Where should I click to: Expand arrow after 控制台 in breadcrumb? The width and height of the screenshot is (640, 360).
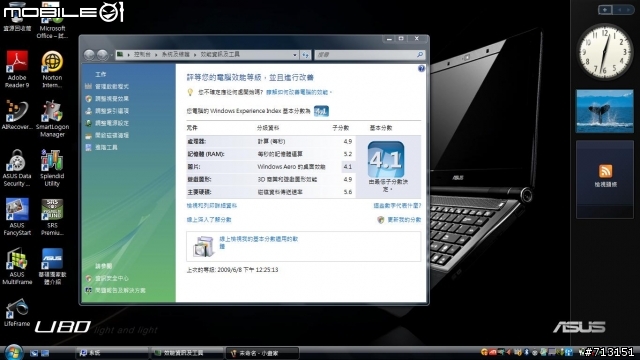pos(156,55)
